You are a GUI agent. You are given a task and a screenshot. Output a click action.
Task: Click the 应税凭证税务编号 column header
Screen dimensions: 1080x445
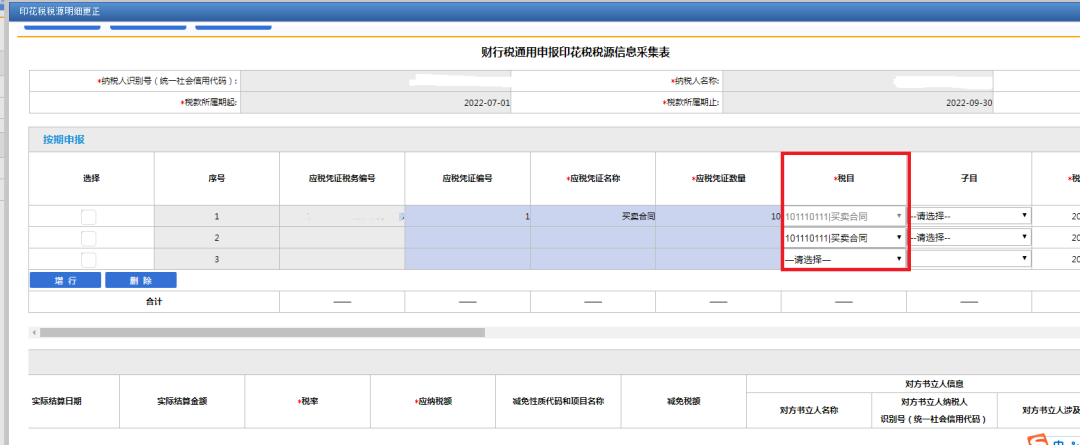(342, 178)
